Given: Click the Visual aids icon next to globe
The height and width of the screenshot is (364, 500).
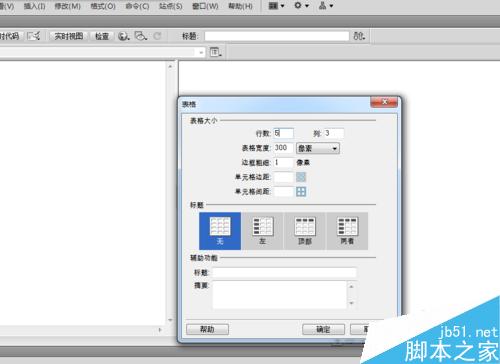Looking at the screenshot, I should pyautogui.click(x=141, y=36).
